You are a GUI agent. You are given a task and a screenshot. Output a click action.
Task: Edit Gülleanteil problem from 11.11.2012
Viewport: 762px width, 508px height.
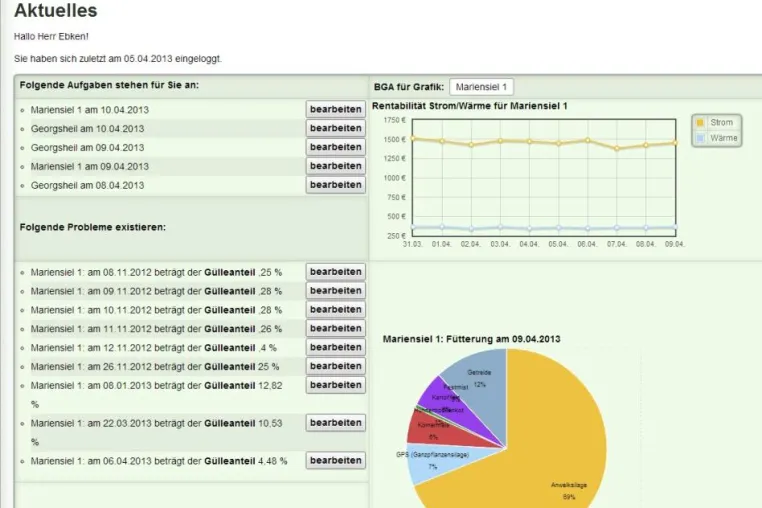[x=336, y=329]
